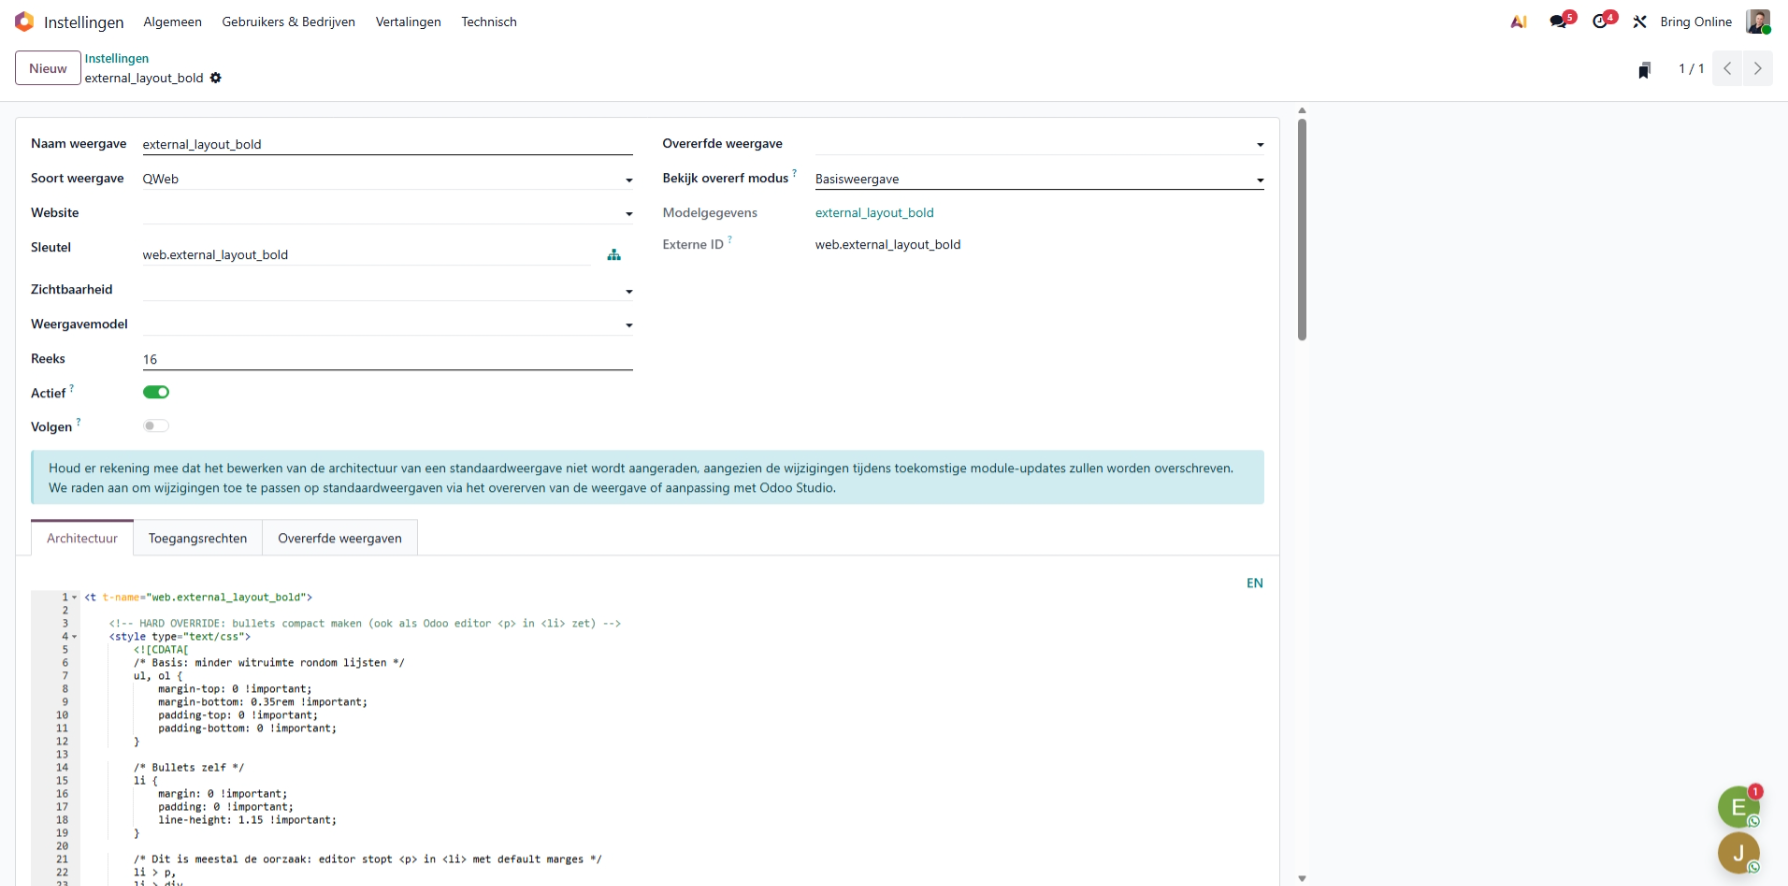Click the Odoo Instellingen app logo
Image resolution: width=1788 pixels, height=886 pixels.
pos(24,21)
